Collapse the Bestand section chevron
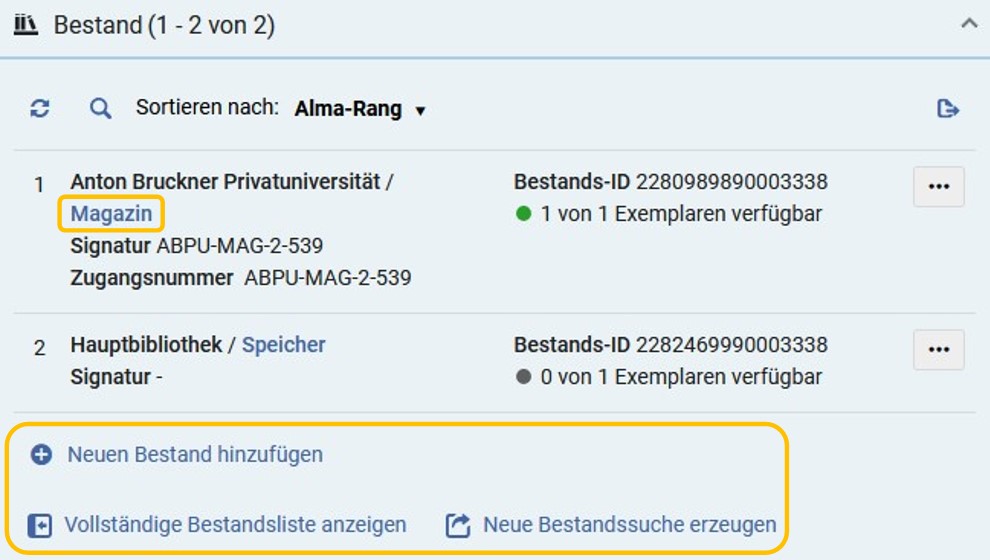990x560 pixels. [969, 24]
